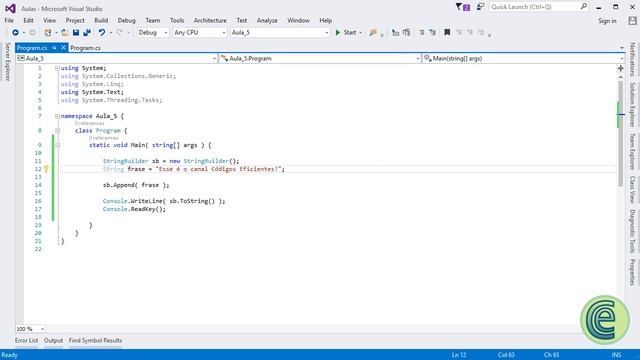Toggle the pin on the active Program.cs tab
Viewport: 640px width, 360px height.
coord(54,48)
